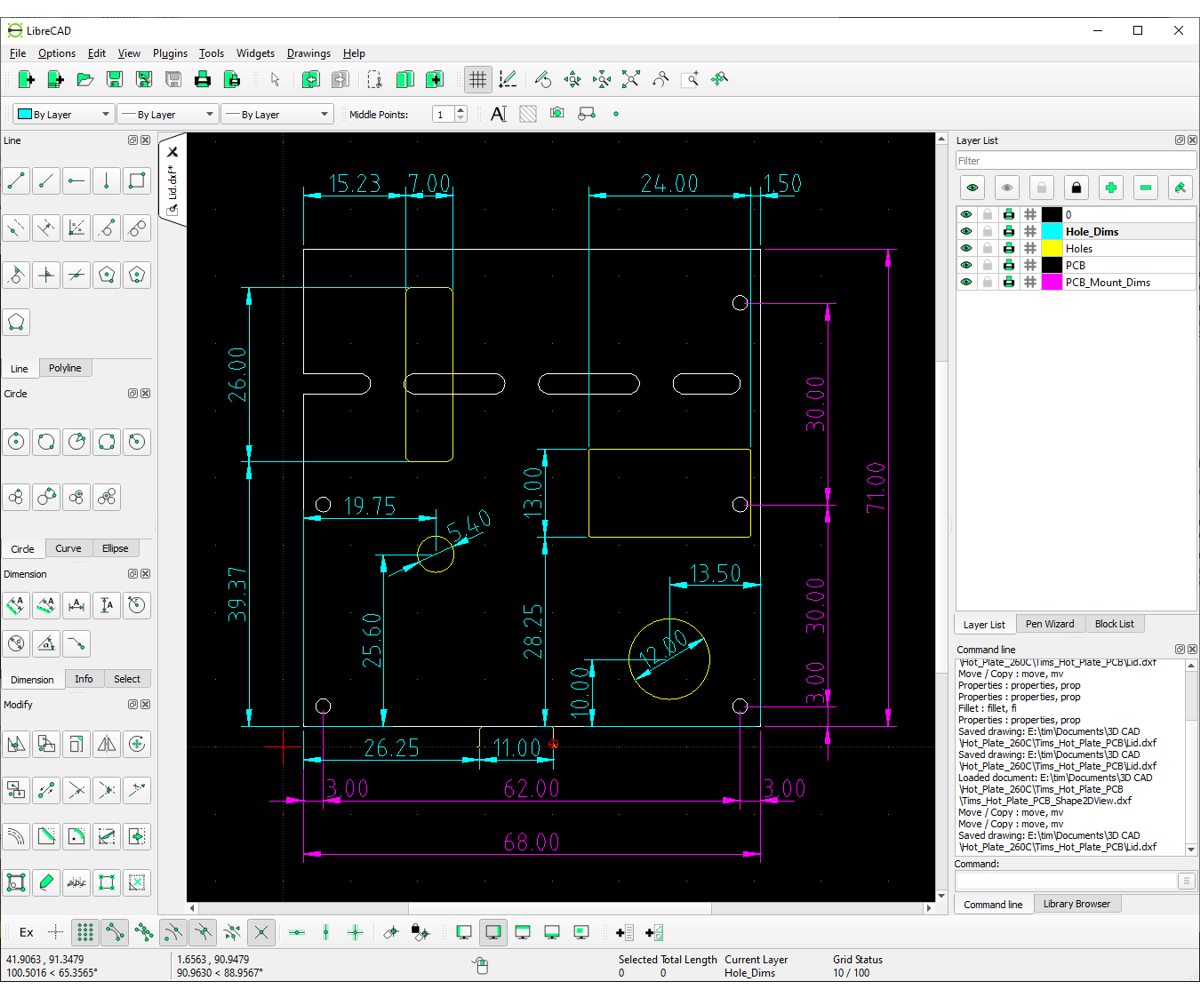The height and width of the screenshot is (1000, 1200).
Task: Open the pen color By Layer dropdown
Action: tap(63, 114)
